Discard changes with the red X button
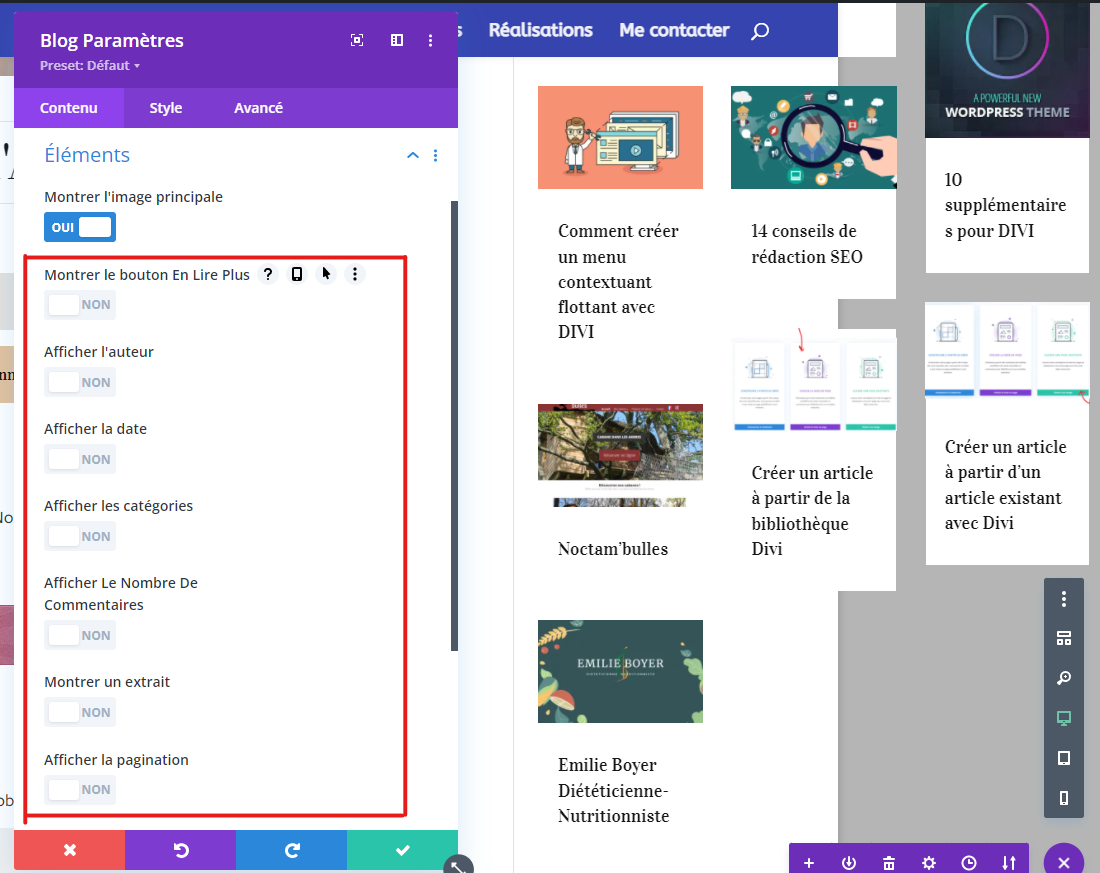The width and height of the screenshot is (1100, 873). [70, 850]
